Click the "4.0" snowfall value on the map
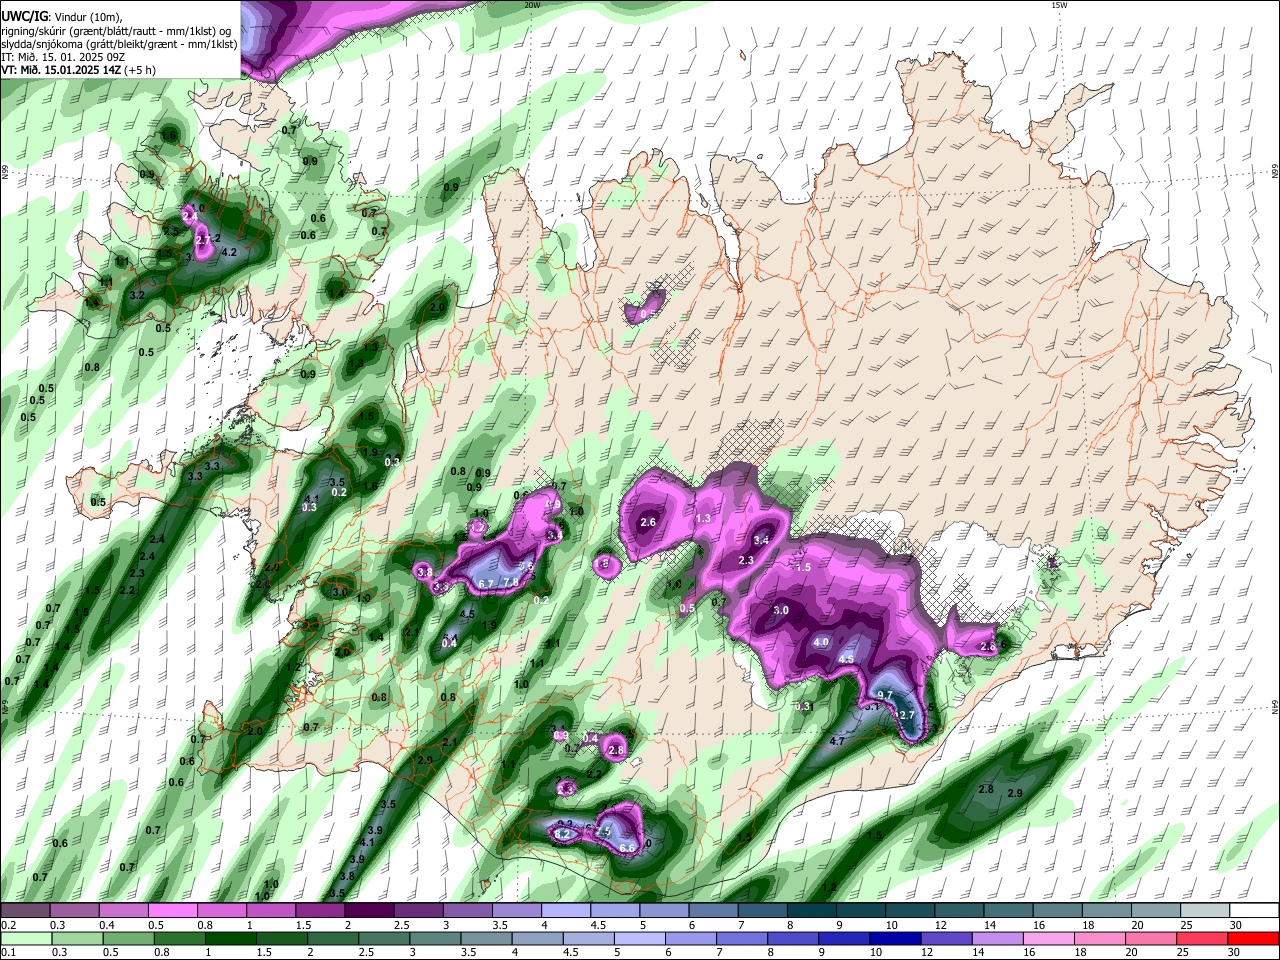1280x960 pixels. coord(822,642)
